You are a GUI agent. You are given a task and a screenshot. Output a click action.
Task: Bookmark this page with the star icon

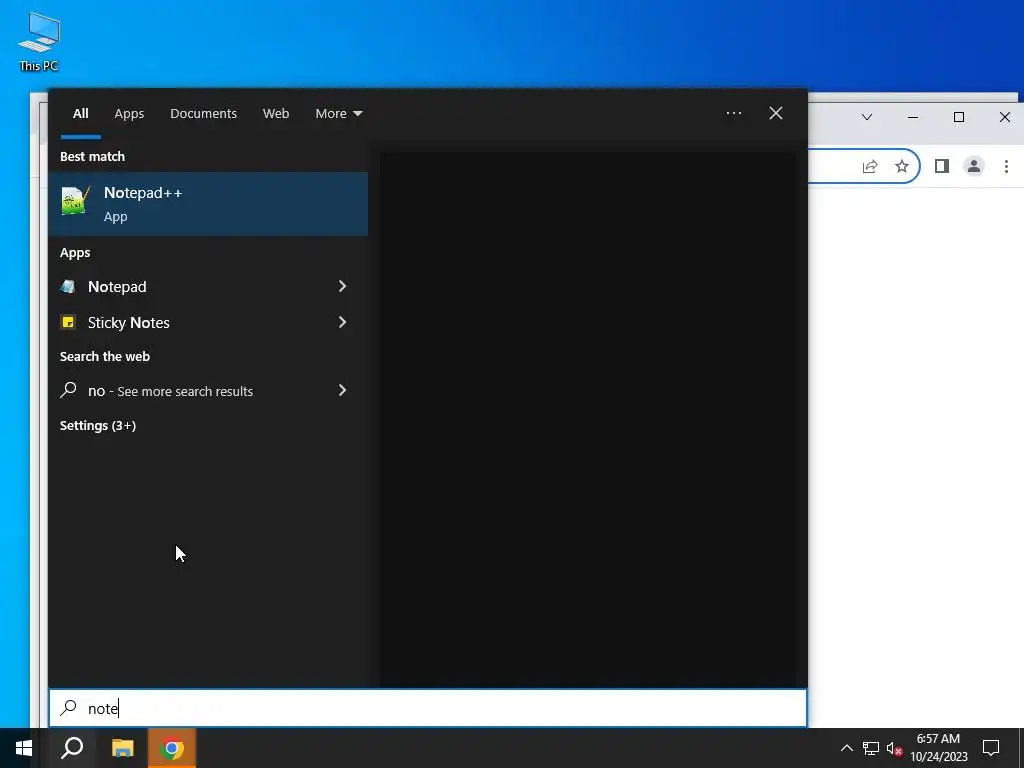[902, 167]
